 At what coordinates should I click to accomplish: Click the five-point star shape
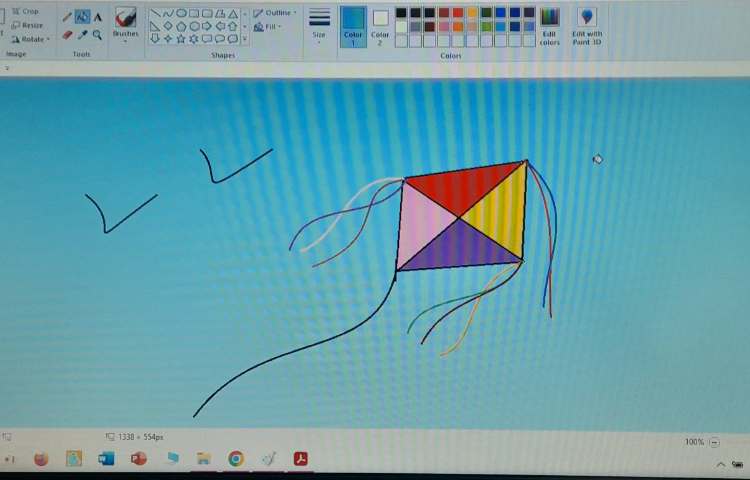[x=181, y=39]
